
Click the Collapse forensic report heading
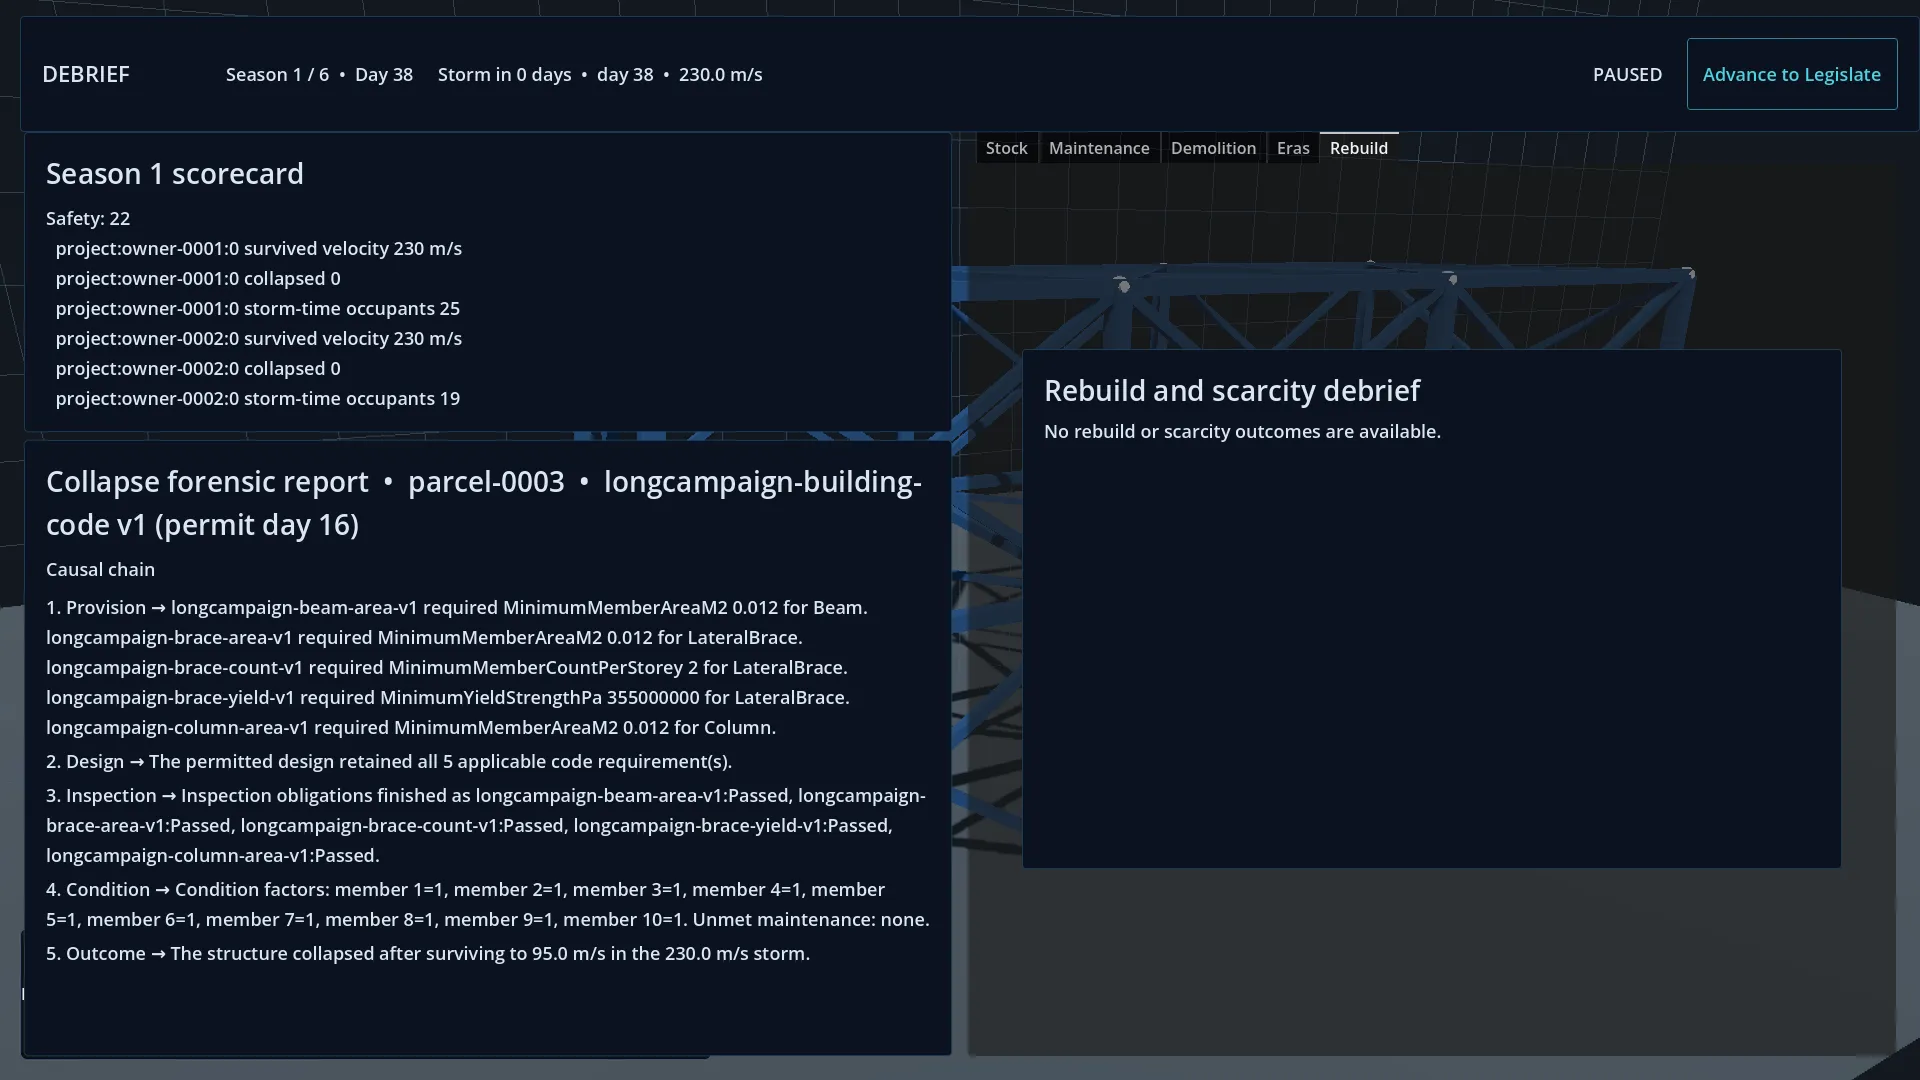coord(484,503)
